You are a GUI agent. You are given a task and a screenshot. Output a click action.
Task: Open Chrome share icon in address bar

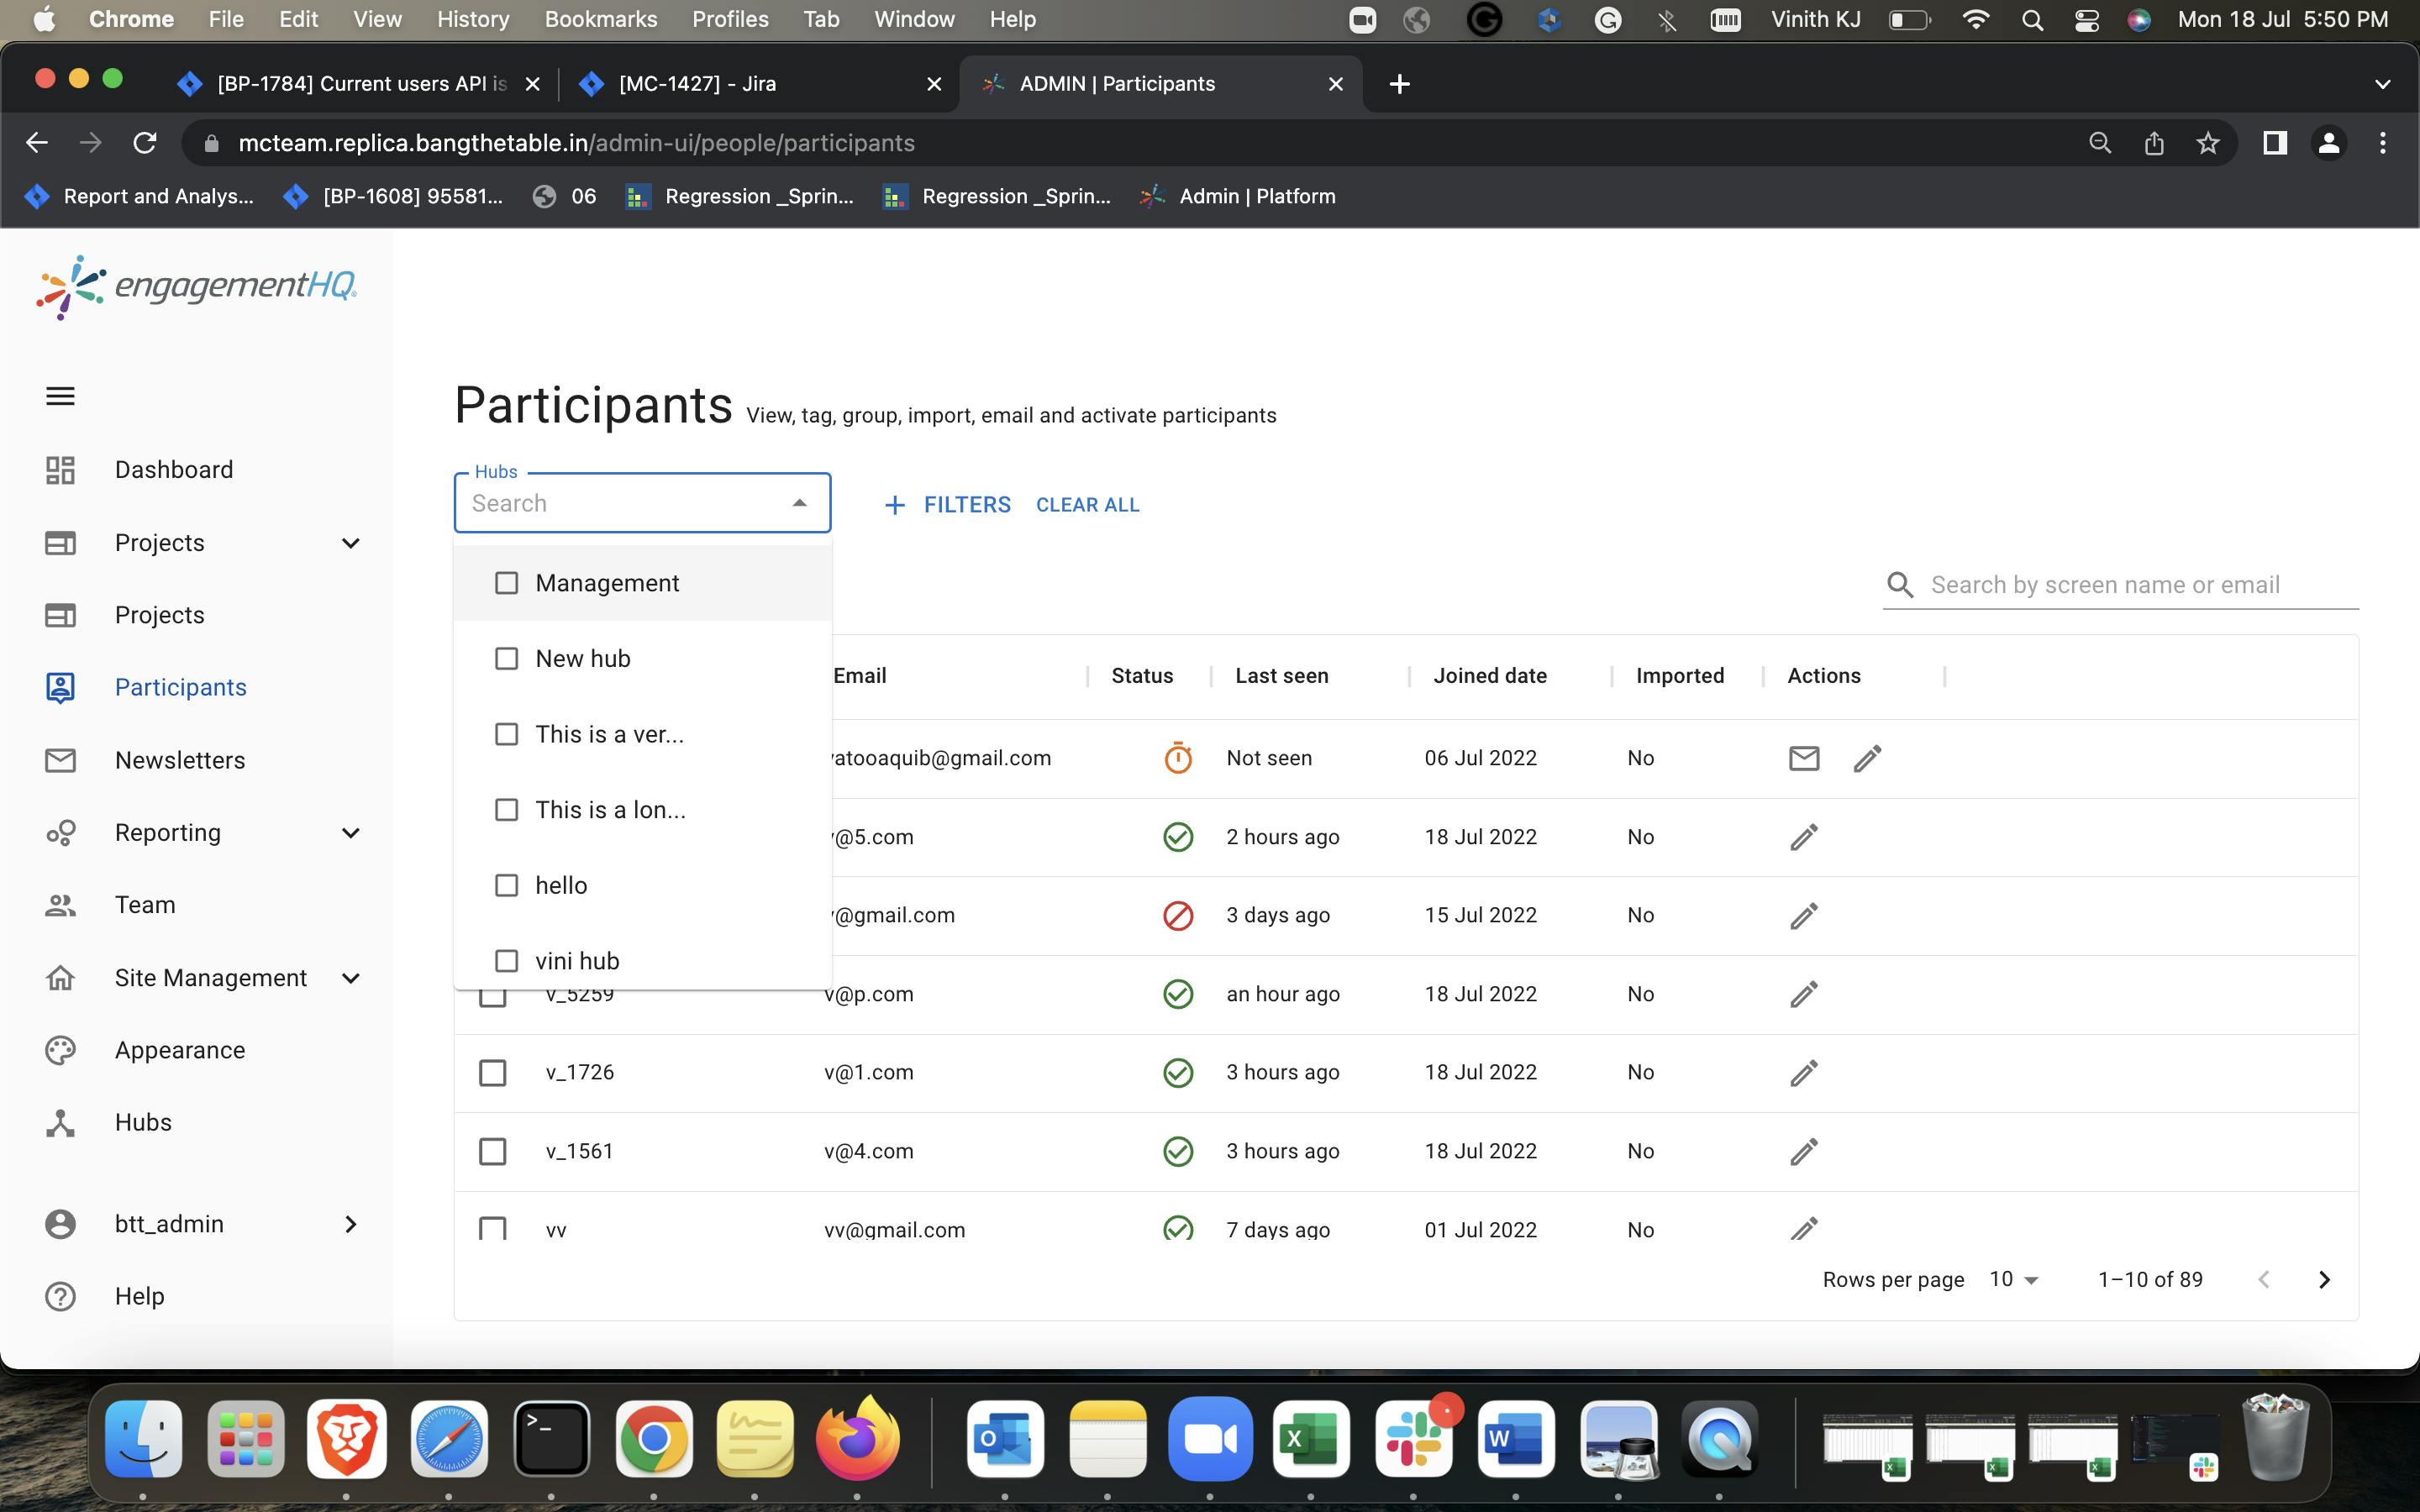click(2154, 143)
